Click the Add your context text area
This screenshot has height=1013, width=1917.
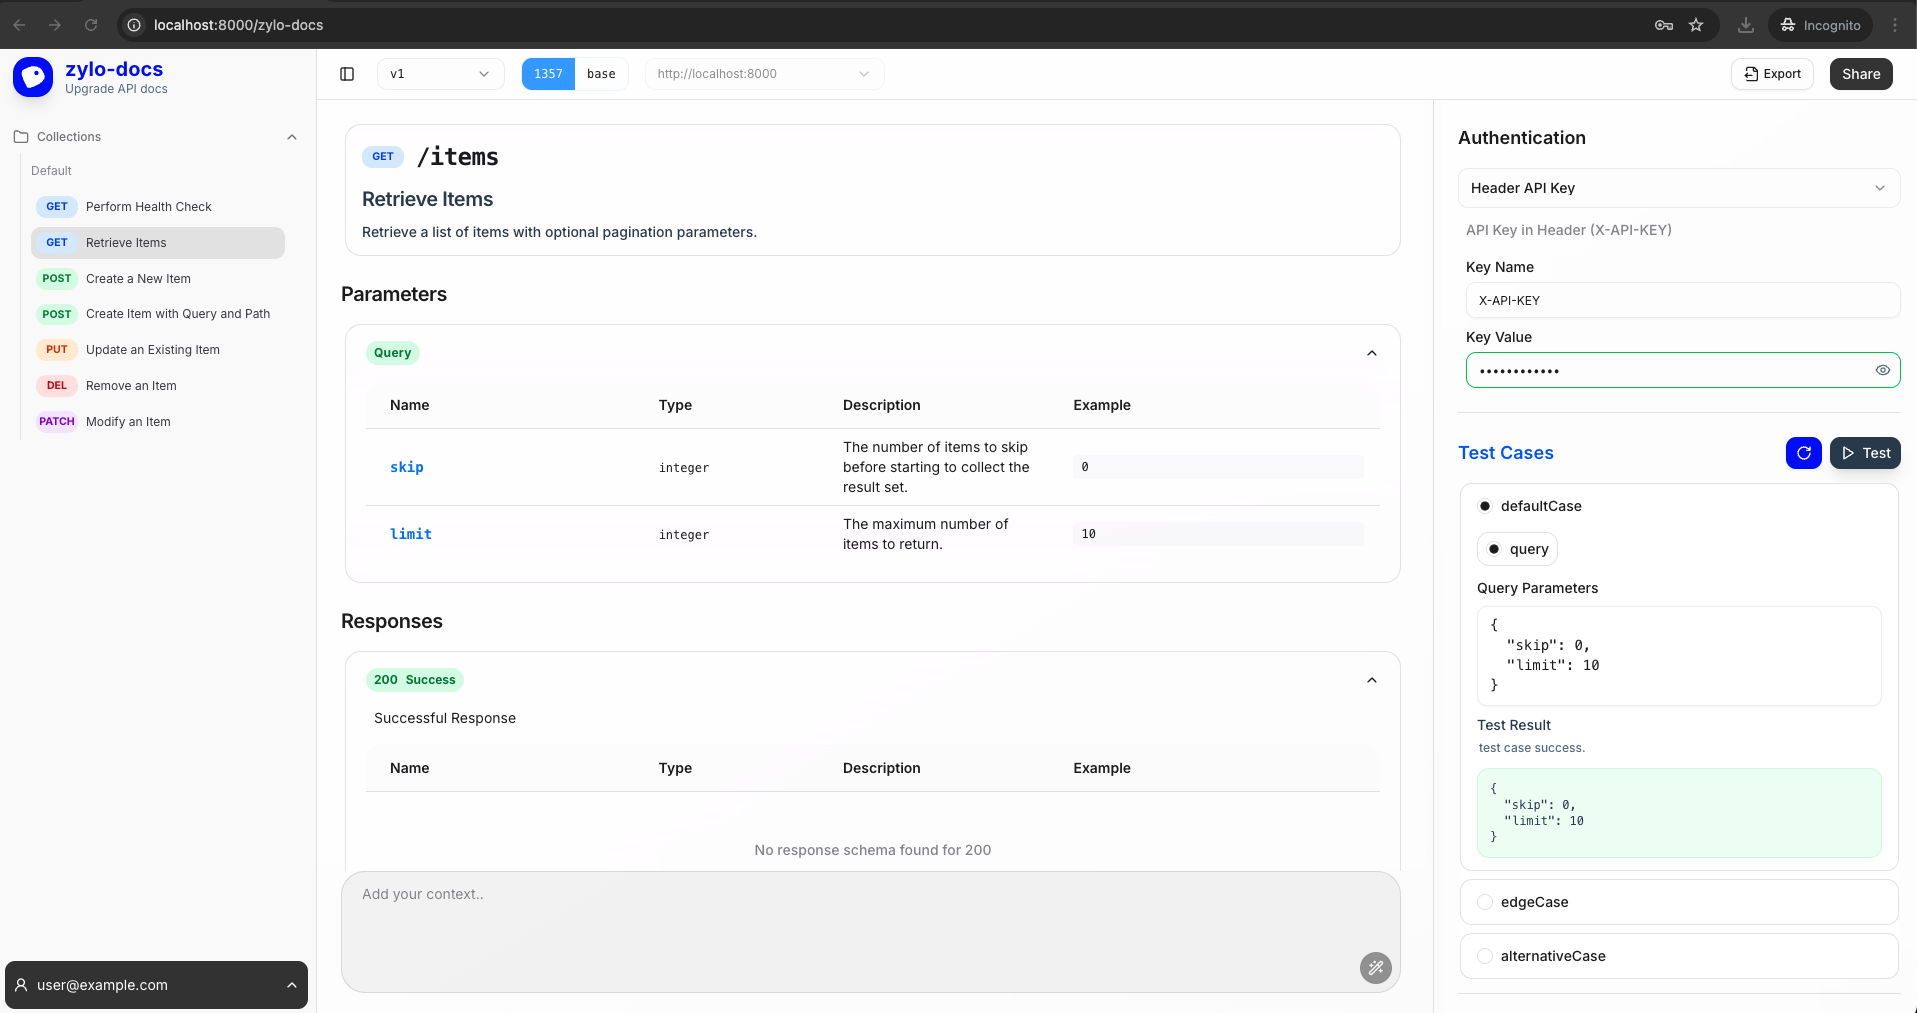click(870, 932)
